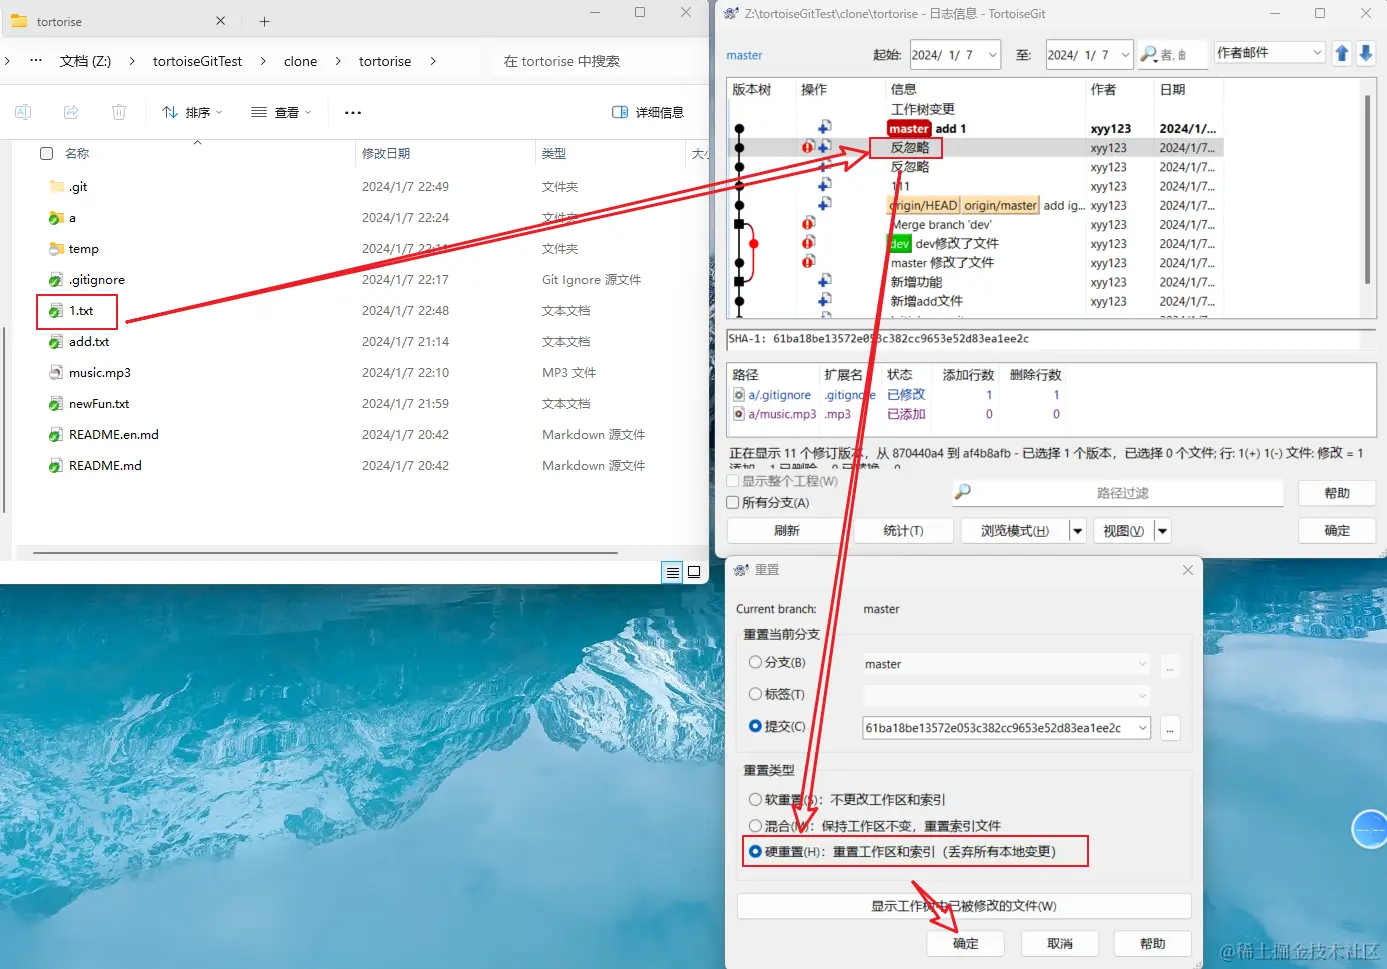Choose the 软重置 soft reset option
The width and height of the screenshot is (1387, 969).
(x=755, y=799)
